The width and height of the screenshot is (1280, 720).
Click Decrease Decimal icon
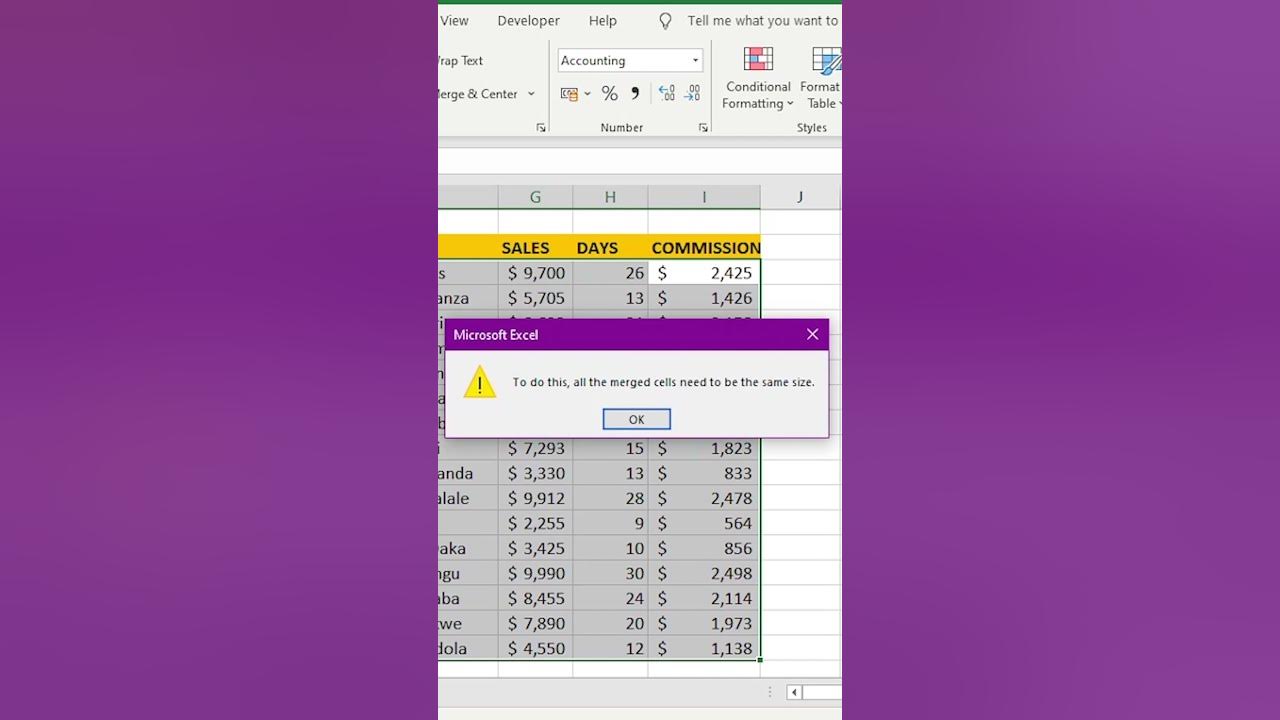[x=692, y=94]
